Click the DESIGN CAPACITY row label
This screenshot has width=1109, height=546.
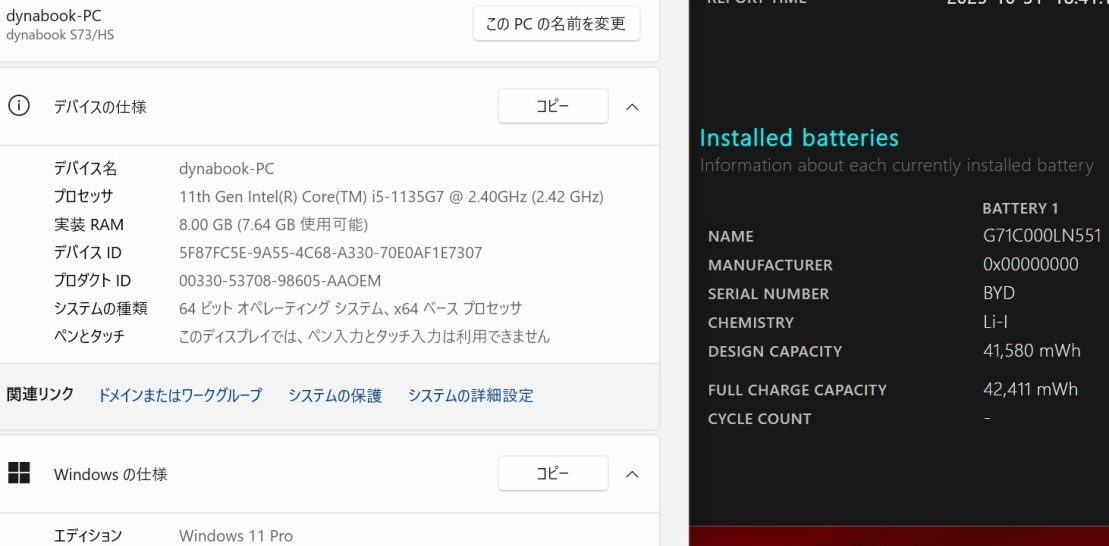pos(774,352)
